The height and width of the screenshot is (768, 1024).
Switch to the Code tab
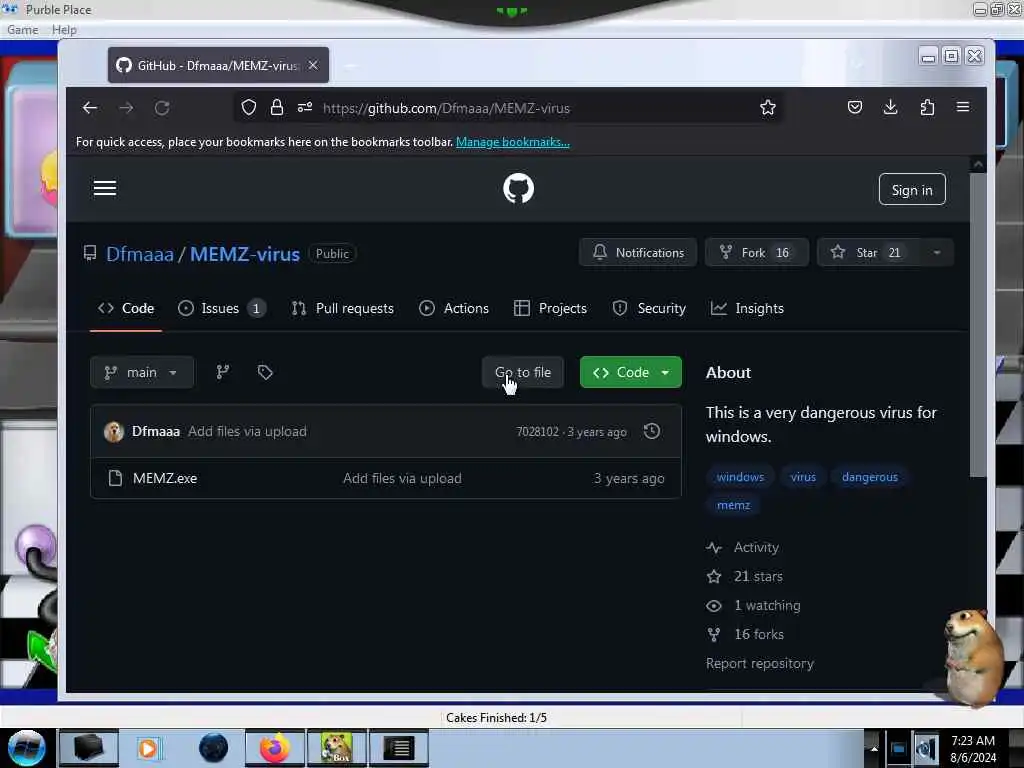(126, 308)
